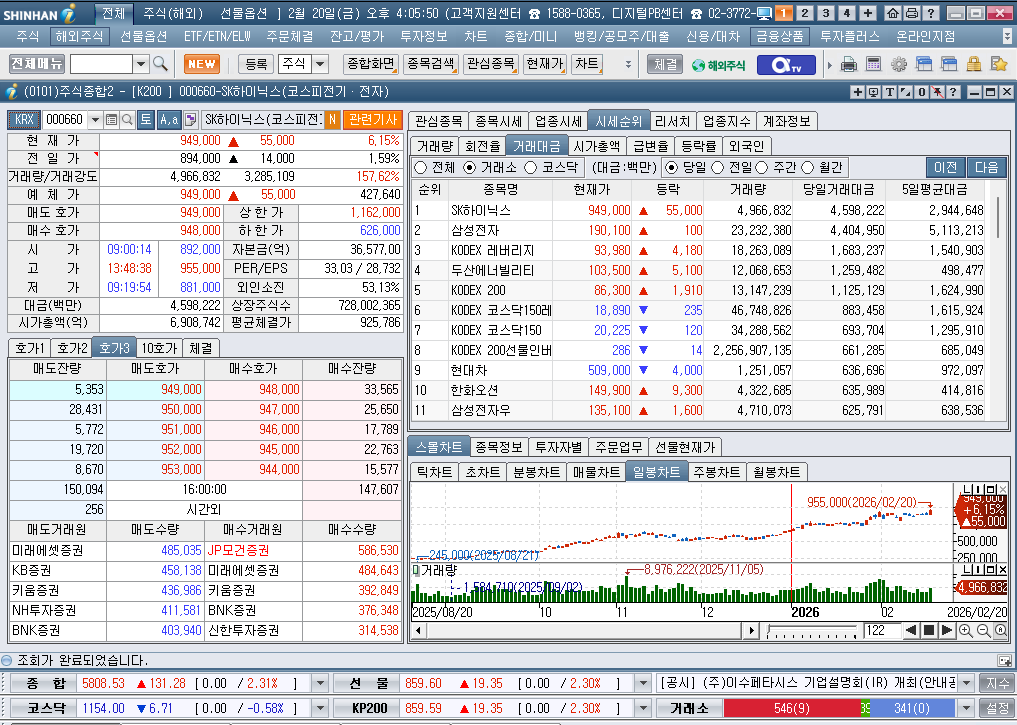Click the second window layout icon beside padlock
This screenshot has height=725, width=1017.
point(949,64)
